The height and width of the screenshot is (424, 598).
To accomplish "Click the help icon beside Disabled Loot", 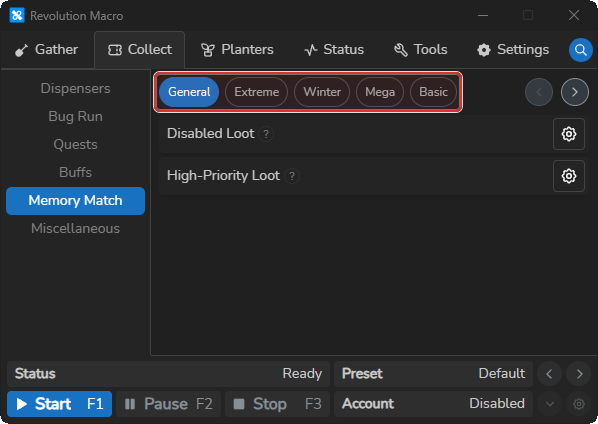I will pyautogui.click(x=266, y=134).
